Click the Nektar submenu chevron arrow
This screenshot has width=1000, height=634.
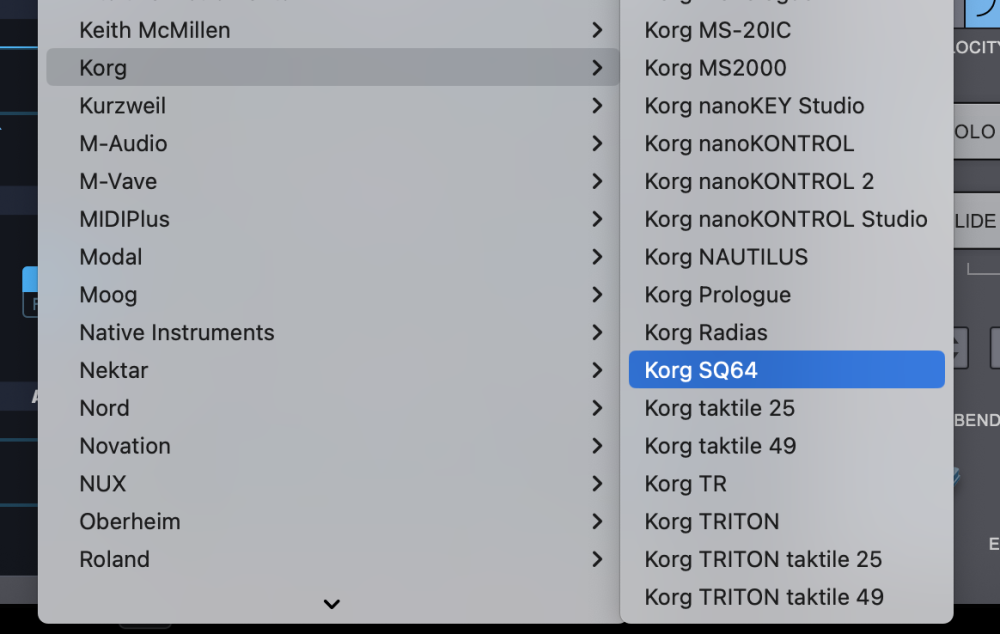(597, 371)
